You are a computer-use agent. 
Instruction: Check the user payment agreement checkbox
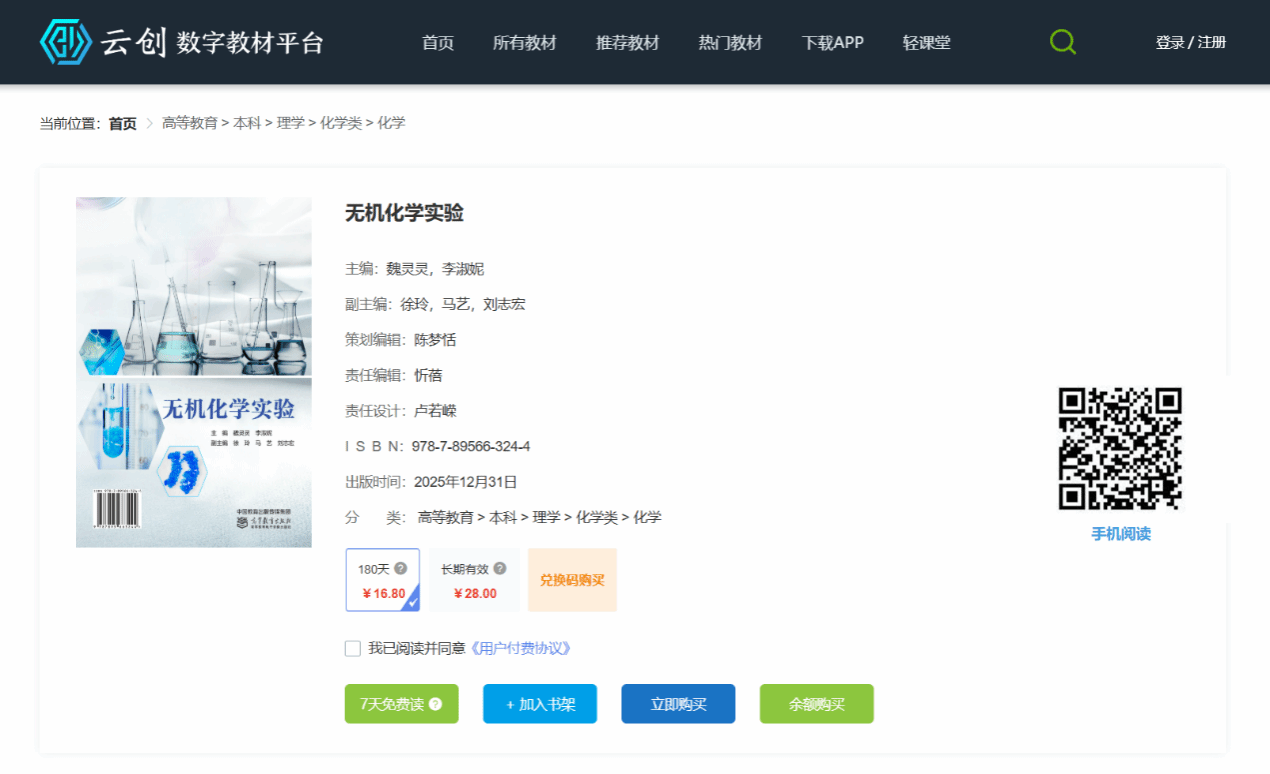point(353,648)
